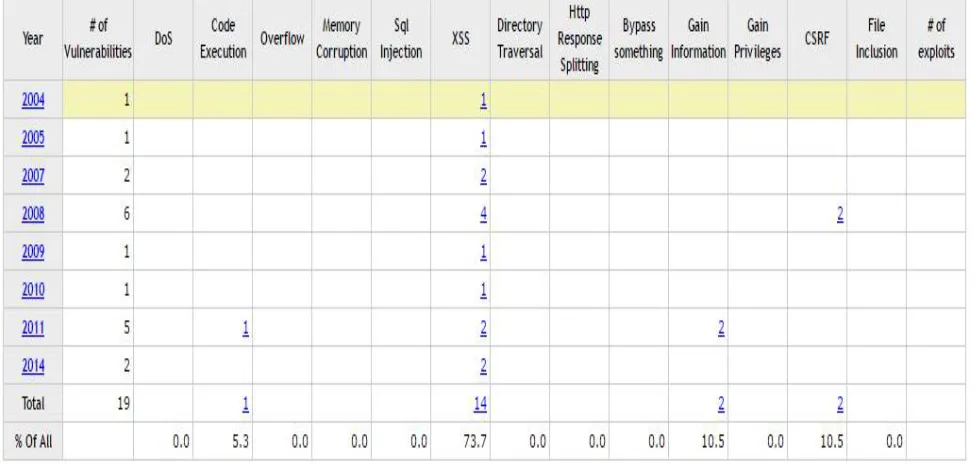Click the XSS count for 2008
Image resolution: width=980 pixels, height=466 pixels.
(x=484, y=214)
